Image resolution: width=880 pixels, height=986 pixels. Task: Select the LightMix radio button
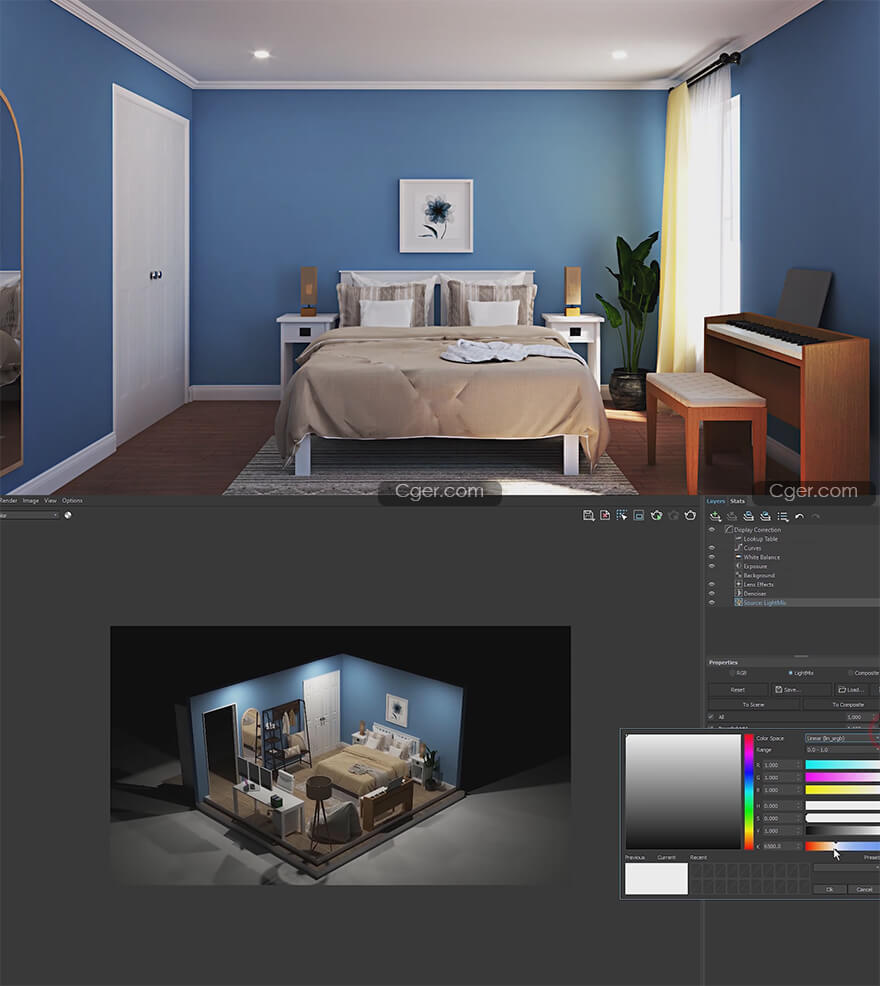790,673
